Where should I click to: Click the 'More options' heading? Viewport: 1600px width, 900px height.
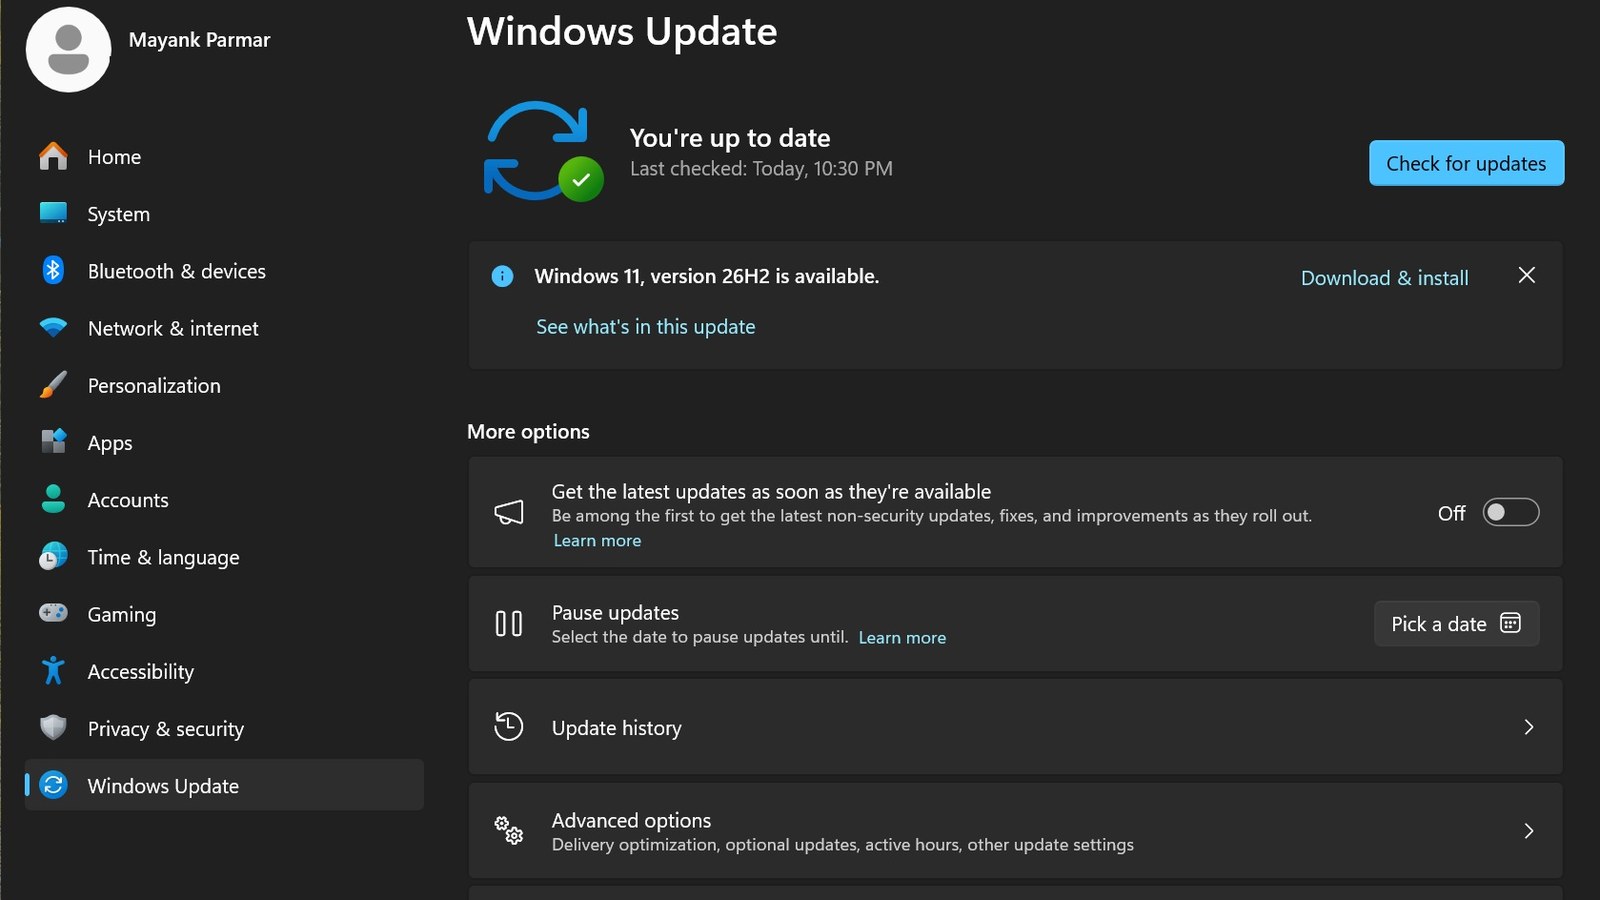pyautogui.click(x=528, y=432)
